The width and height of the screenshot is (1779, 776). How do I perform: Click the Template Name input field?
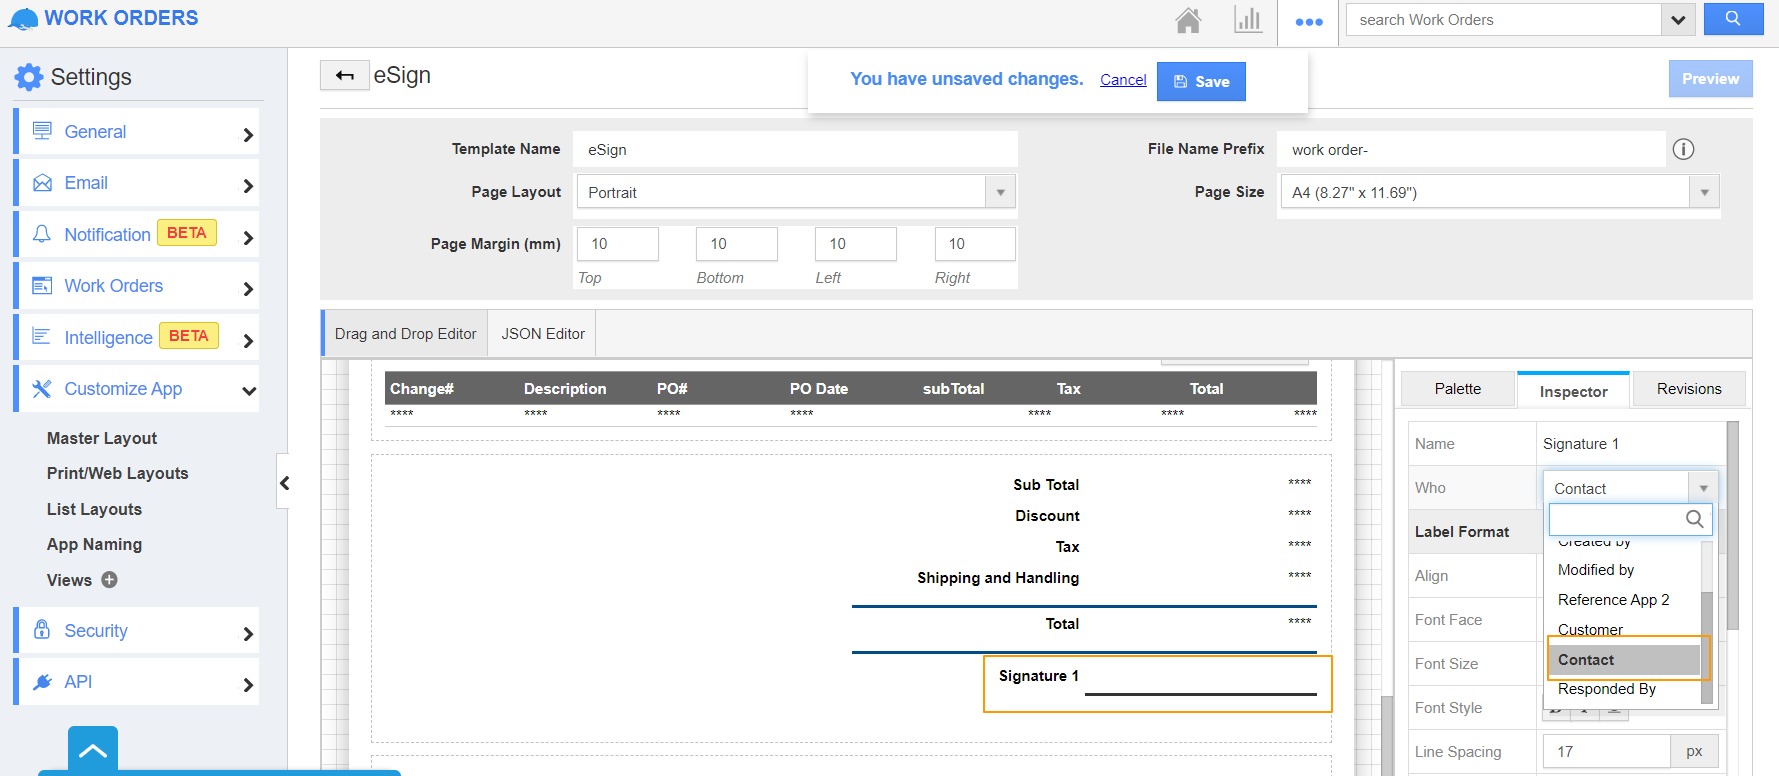(796, 149)
